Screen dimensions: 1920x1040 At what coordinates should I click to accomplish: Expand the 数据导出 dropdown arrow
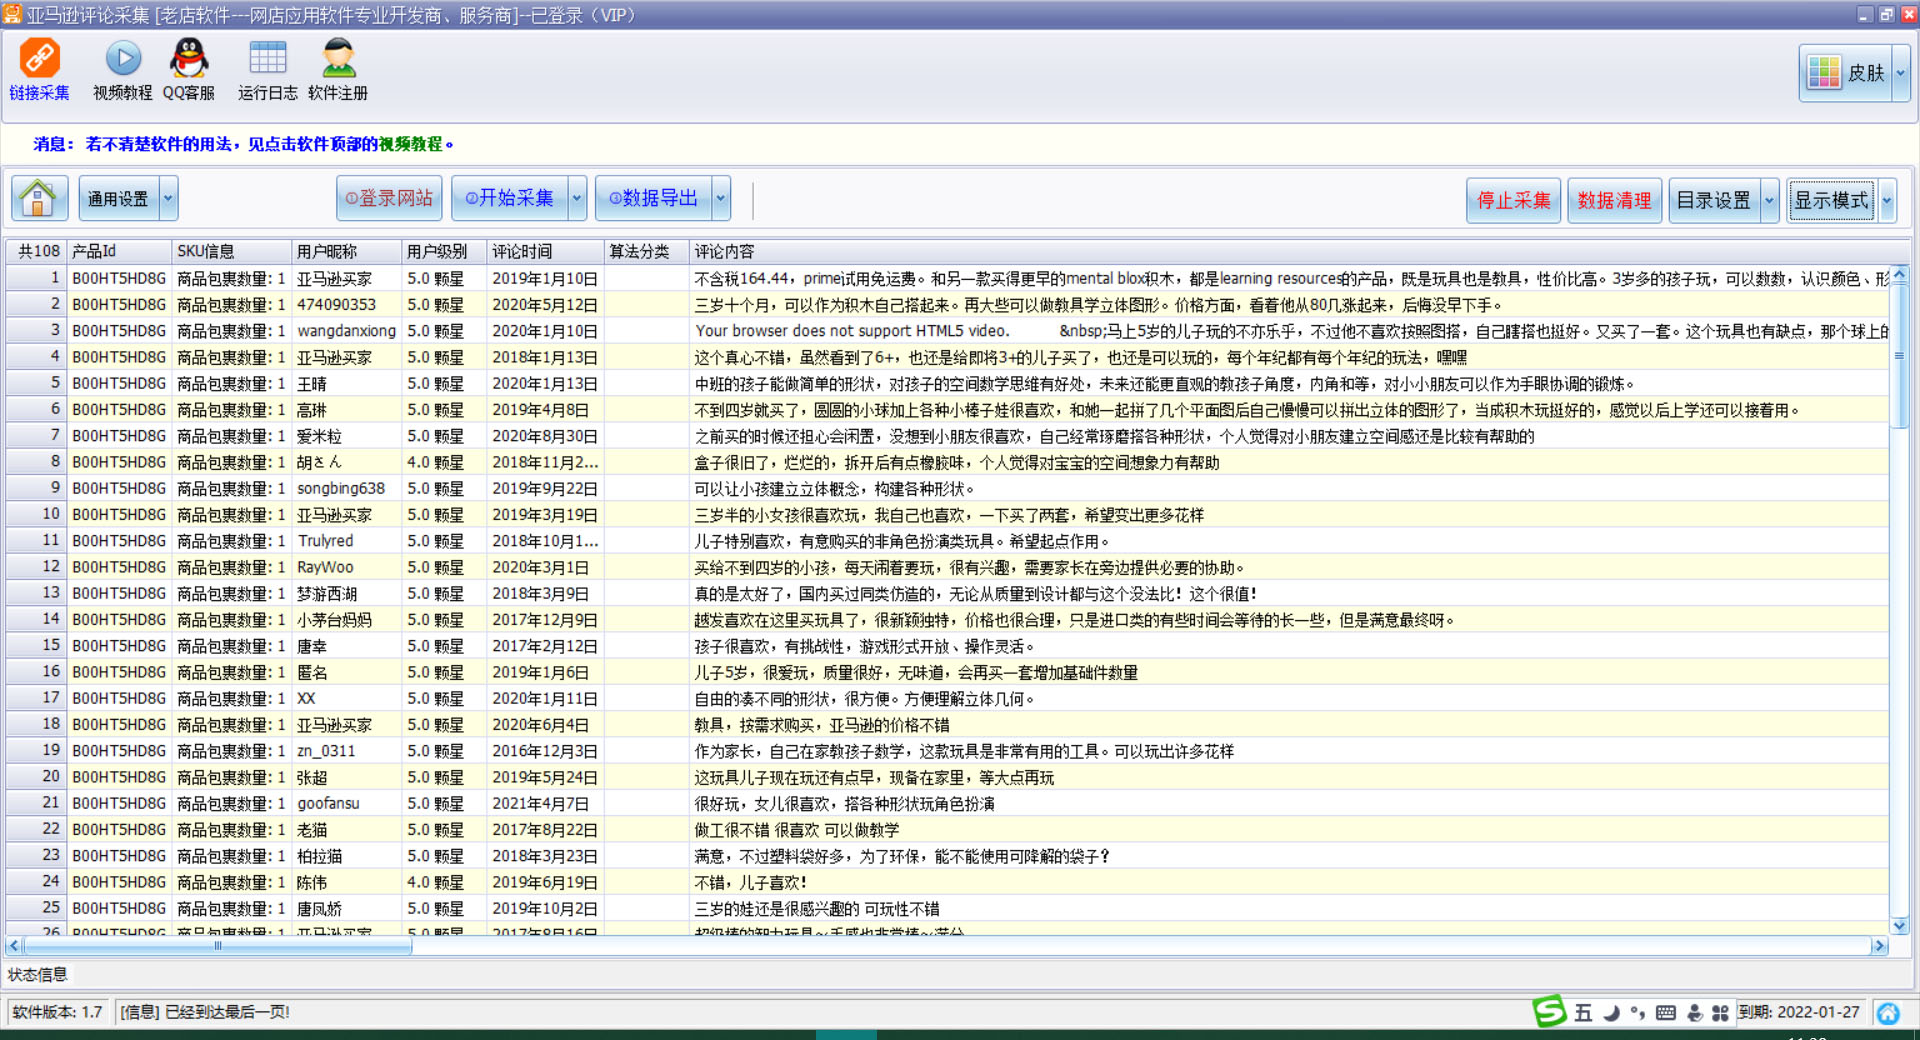[720, 198]
